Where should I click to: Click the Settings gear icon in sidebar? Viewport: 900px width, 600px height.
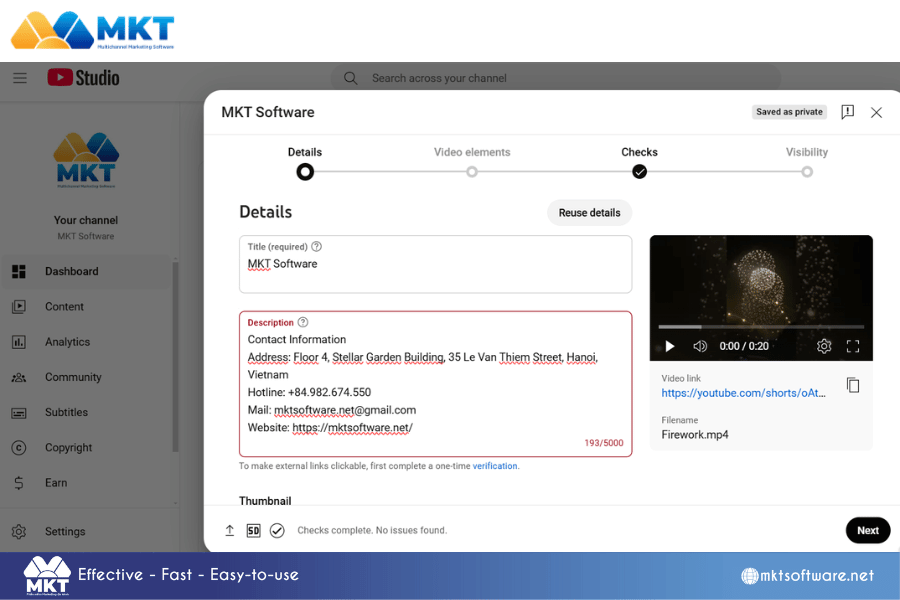[19, 532]
